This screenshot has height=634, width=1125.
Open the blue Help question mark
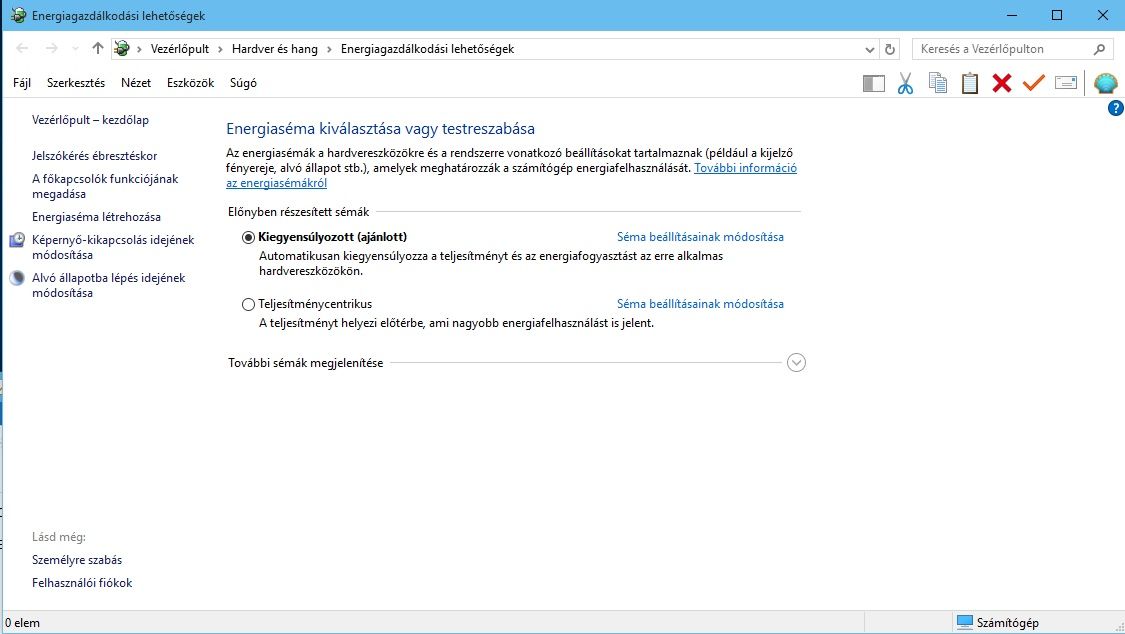click(x=1116, y=108)
